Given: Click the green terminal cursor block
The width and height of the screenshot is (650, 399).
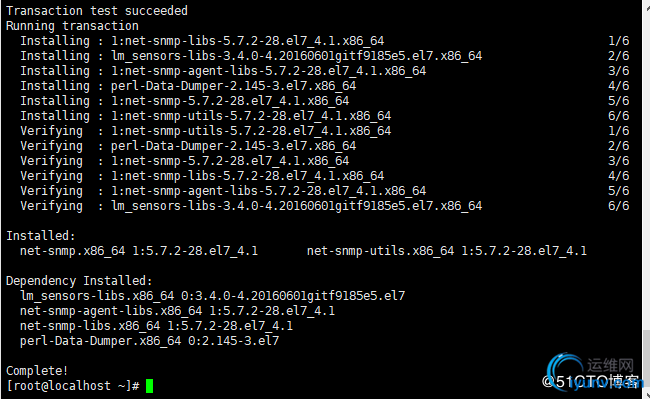Looking at the screenshot, I should (149, 386).
